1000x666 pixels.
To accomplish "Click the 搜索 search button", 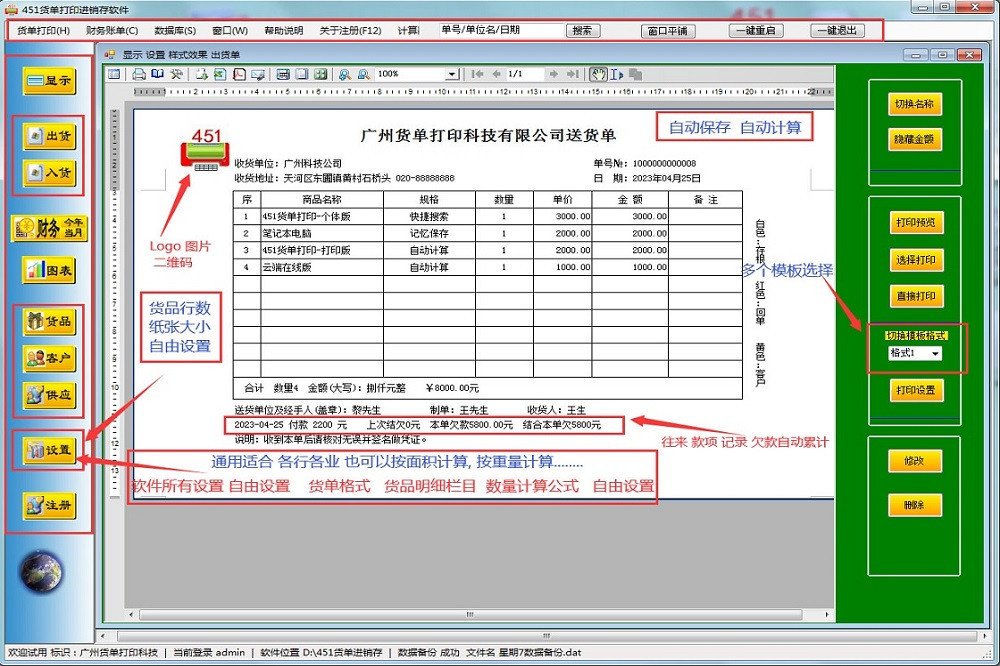I will [x=583, y=31].
